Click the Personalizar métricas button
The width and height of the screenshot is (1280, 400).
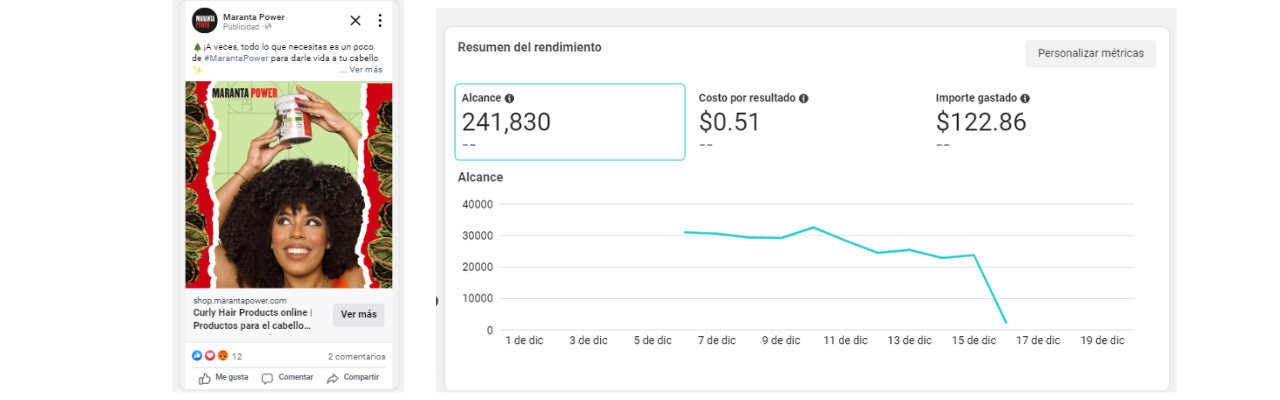click(x=1090, y=54)
